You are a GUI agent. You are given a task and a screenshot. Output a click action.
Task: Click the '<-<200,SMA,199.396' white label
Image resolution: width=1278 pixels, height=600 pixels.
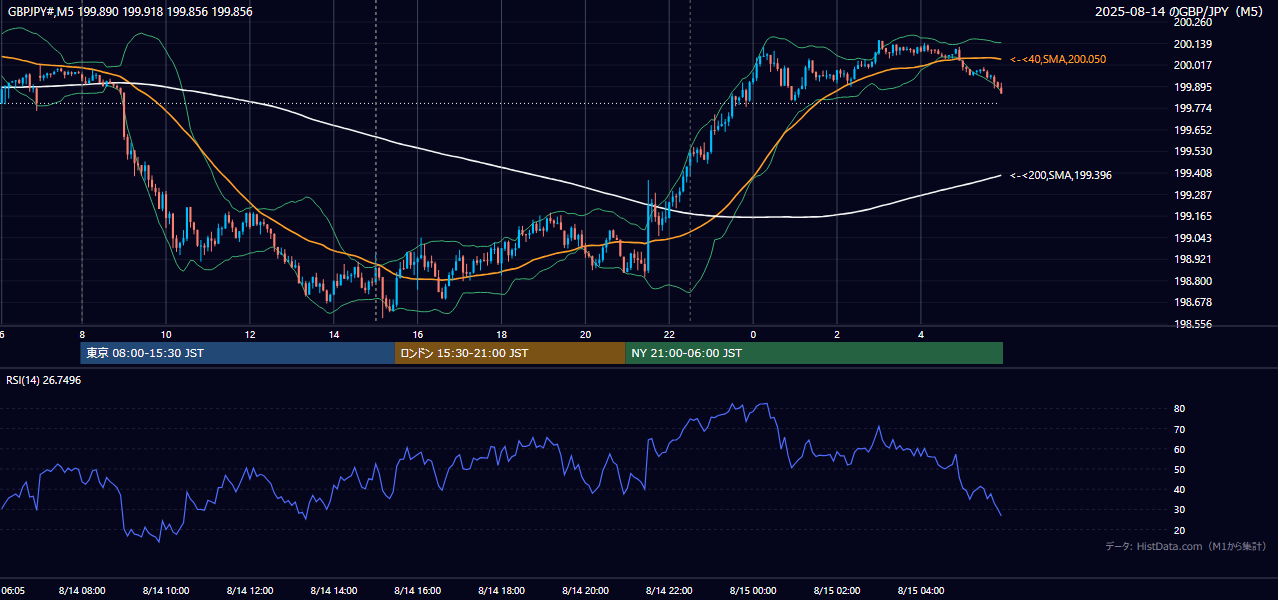pos(1061,175)
